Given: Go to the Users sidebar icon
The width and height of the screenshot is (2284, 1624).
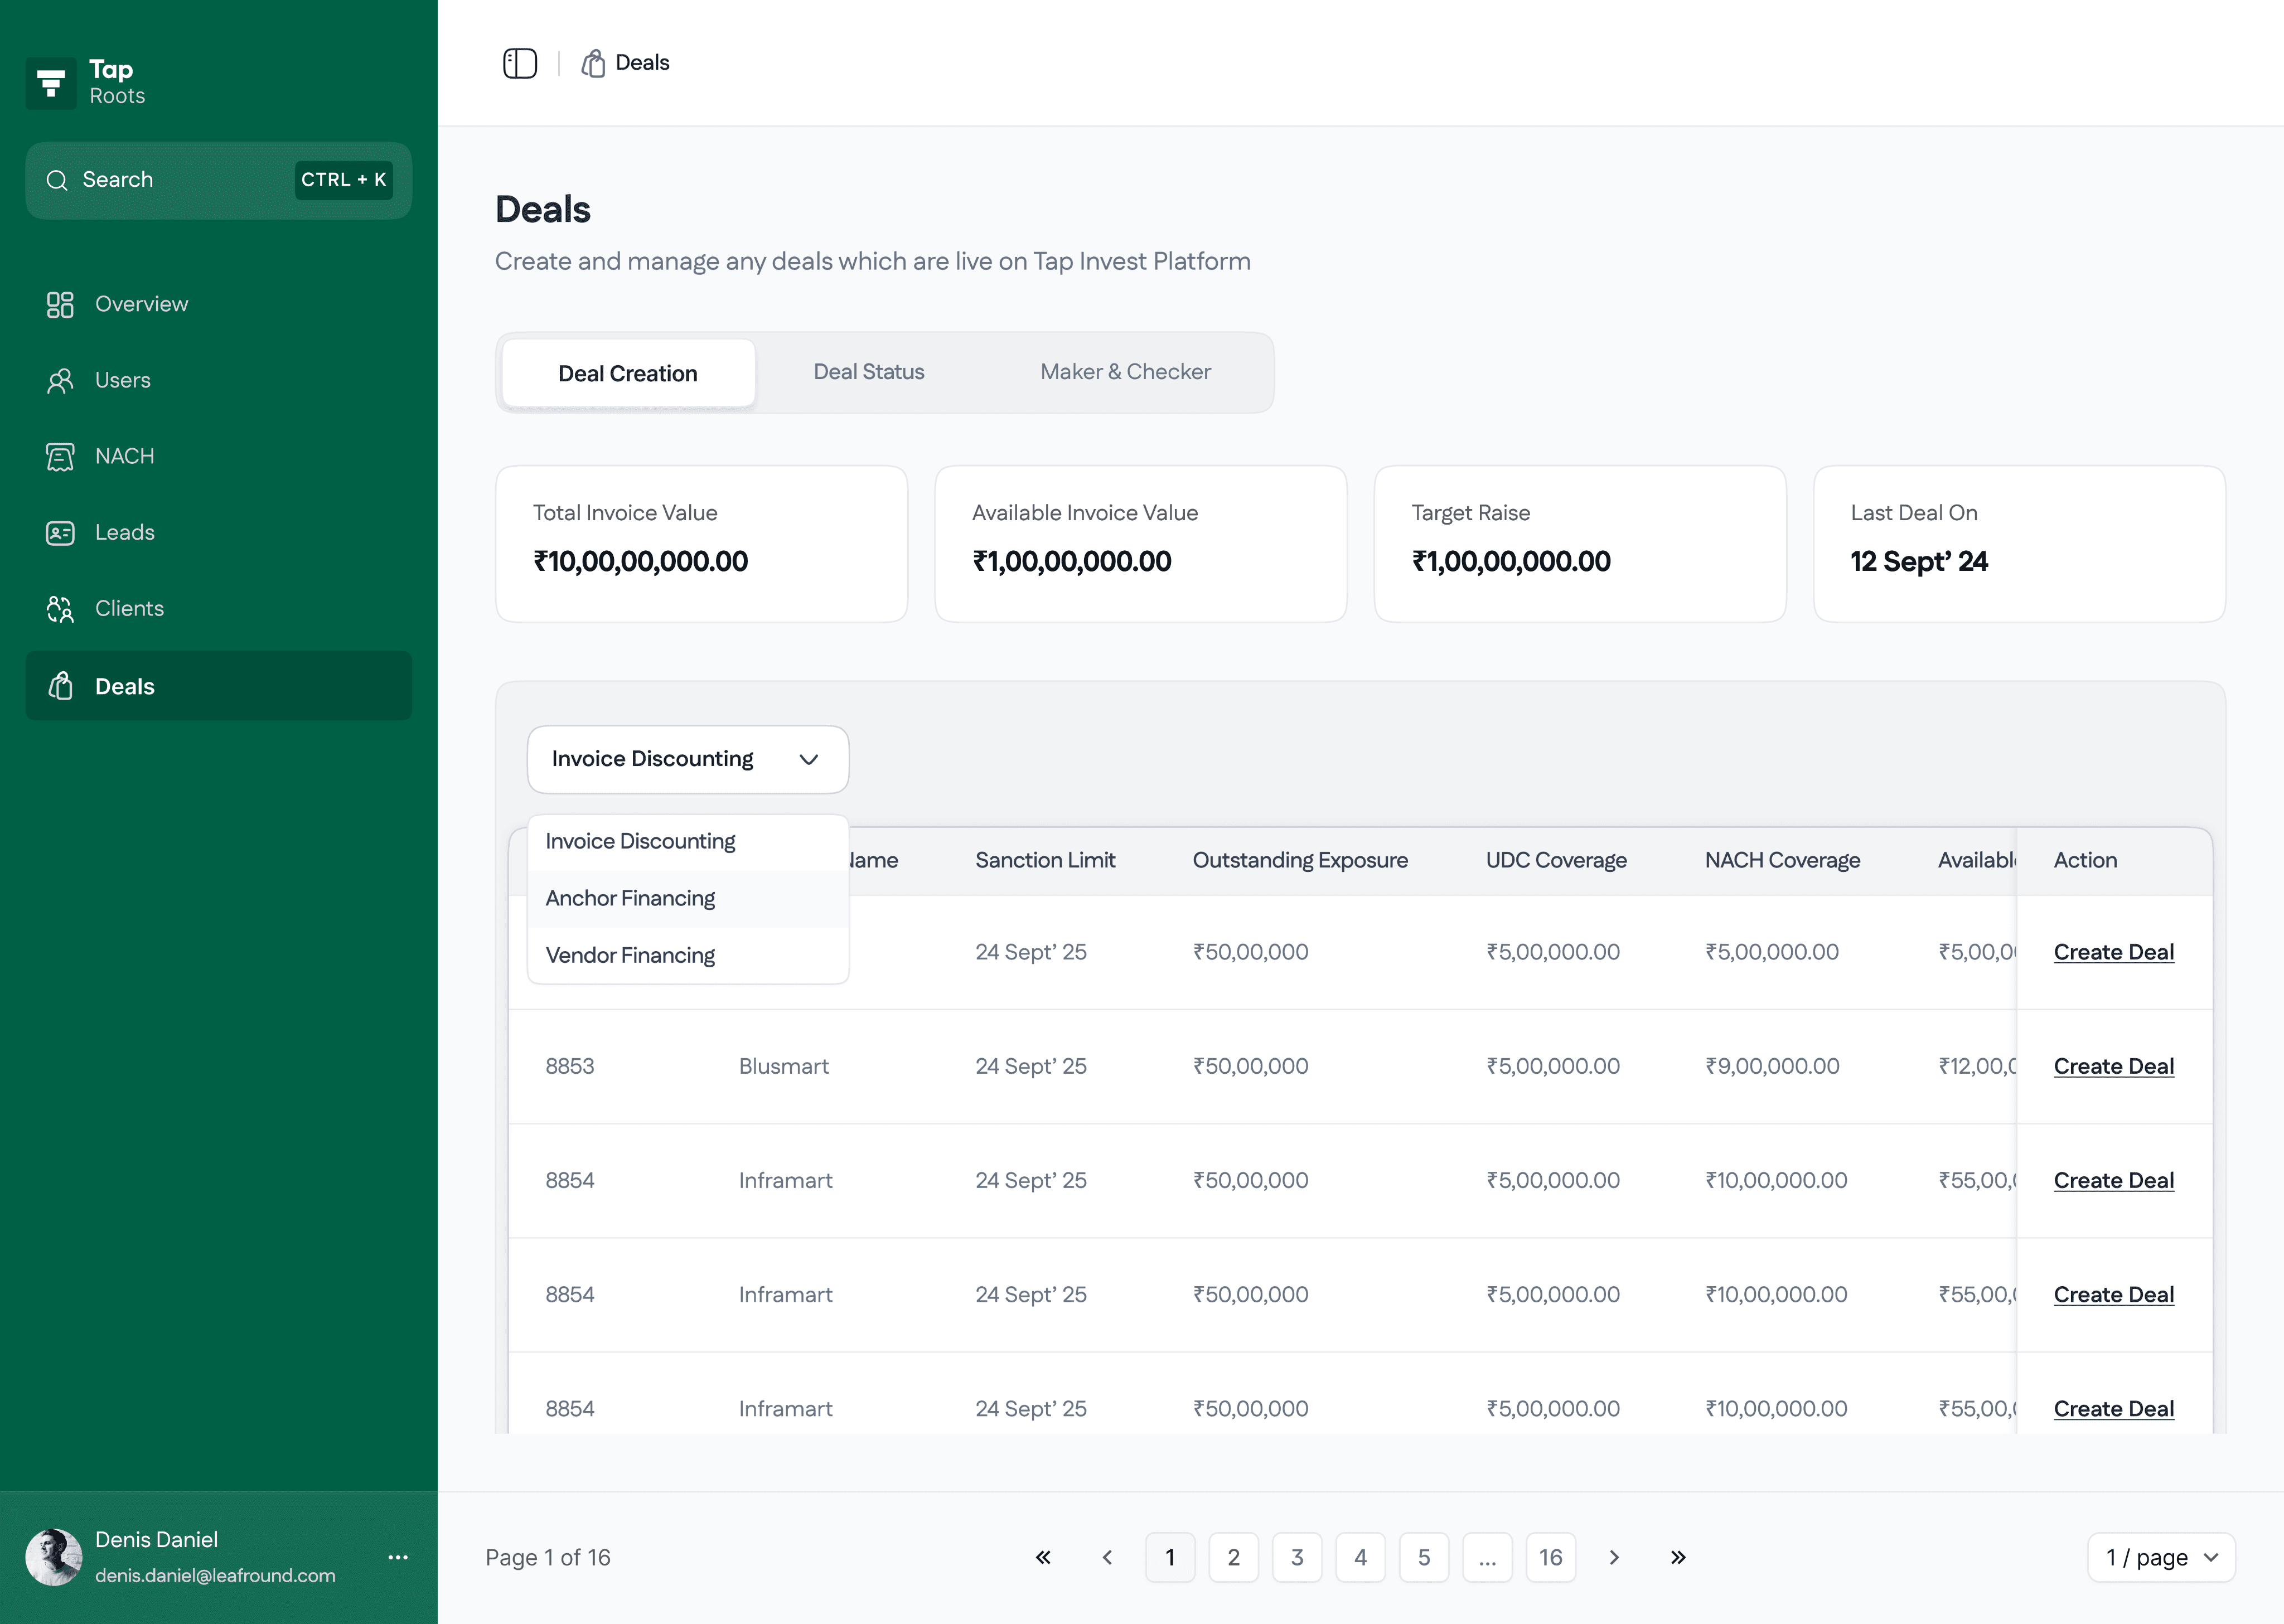Looking at the screenshot, I should click(60, 380).
